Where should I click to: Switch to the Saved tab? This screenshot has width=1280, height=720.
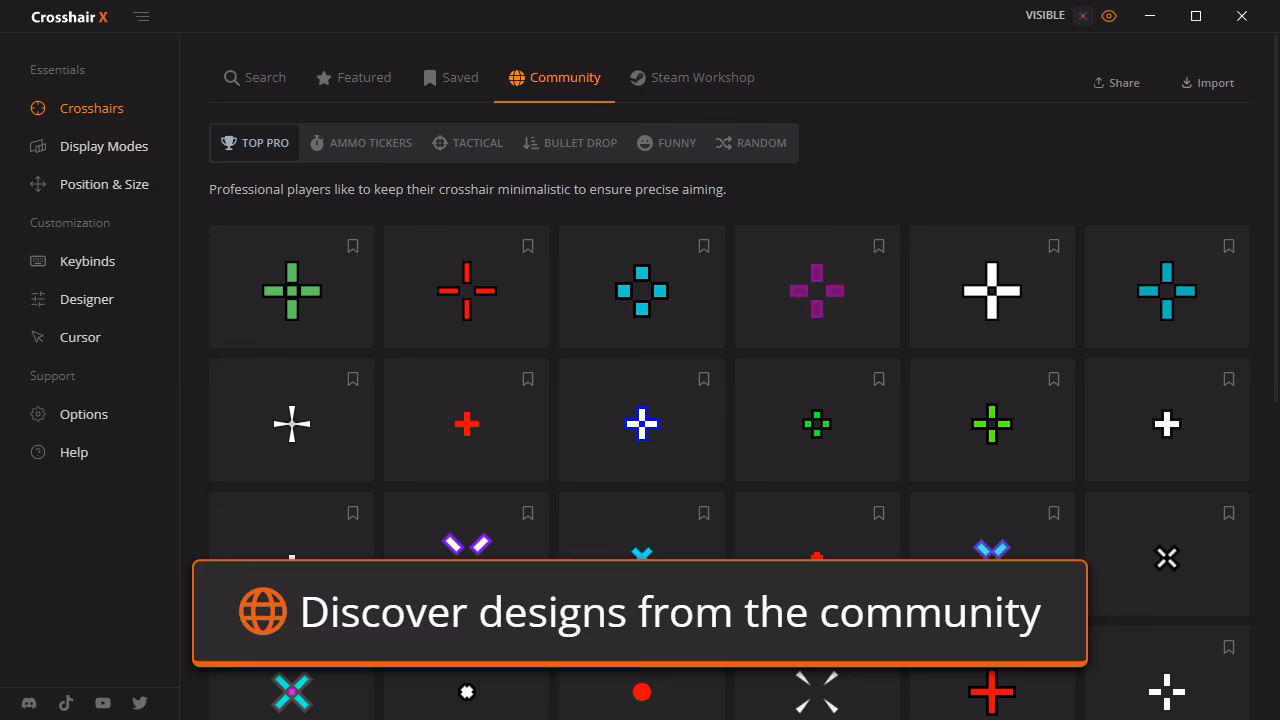pyautogui.click(x=451, y=78)
